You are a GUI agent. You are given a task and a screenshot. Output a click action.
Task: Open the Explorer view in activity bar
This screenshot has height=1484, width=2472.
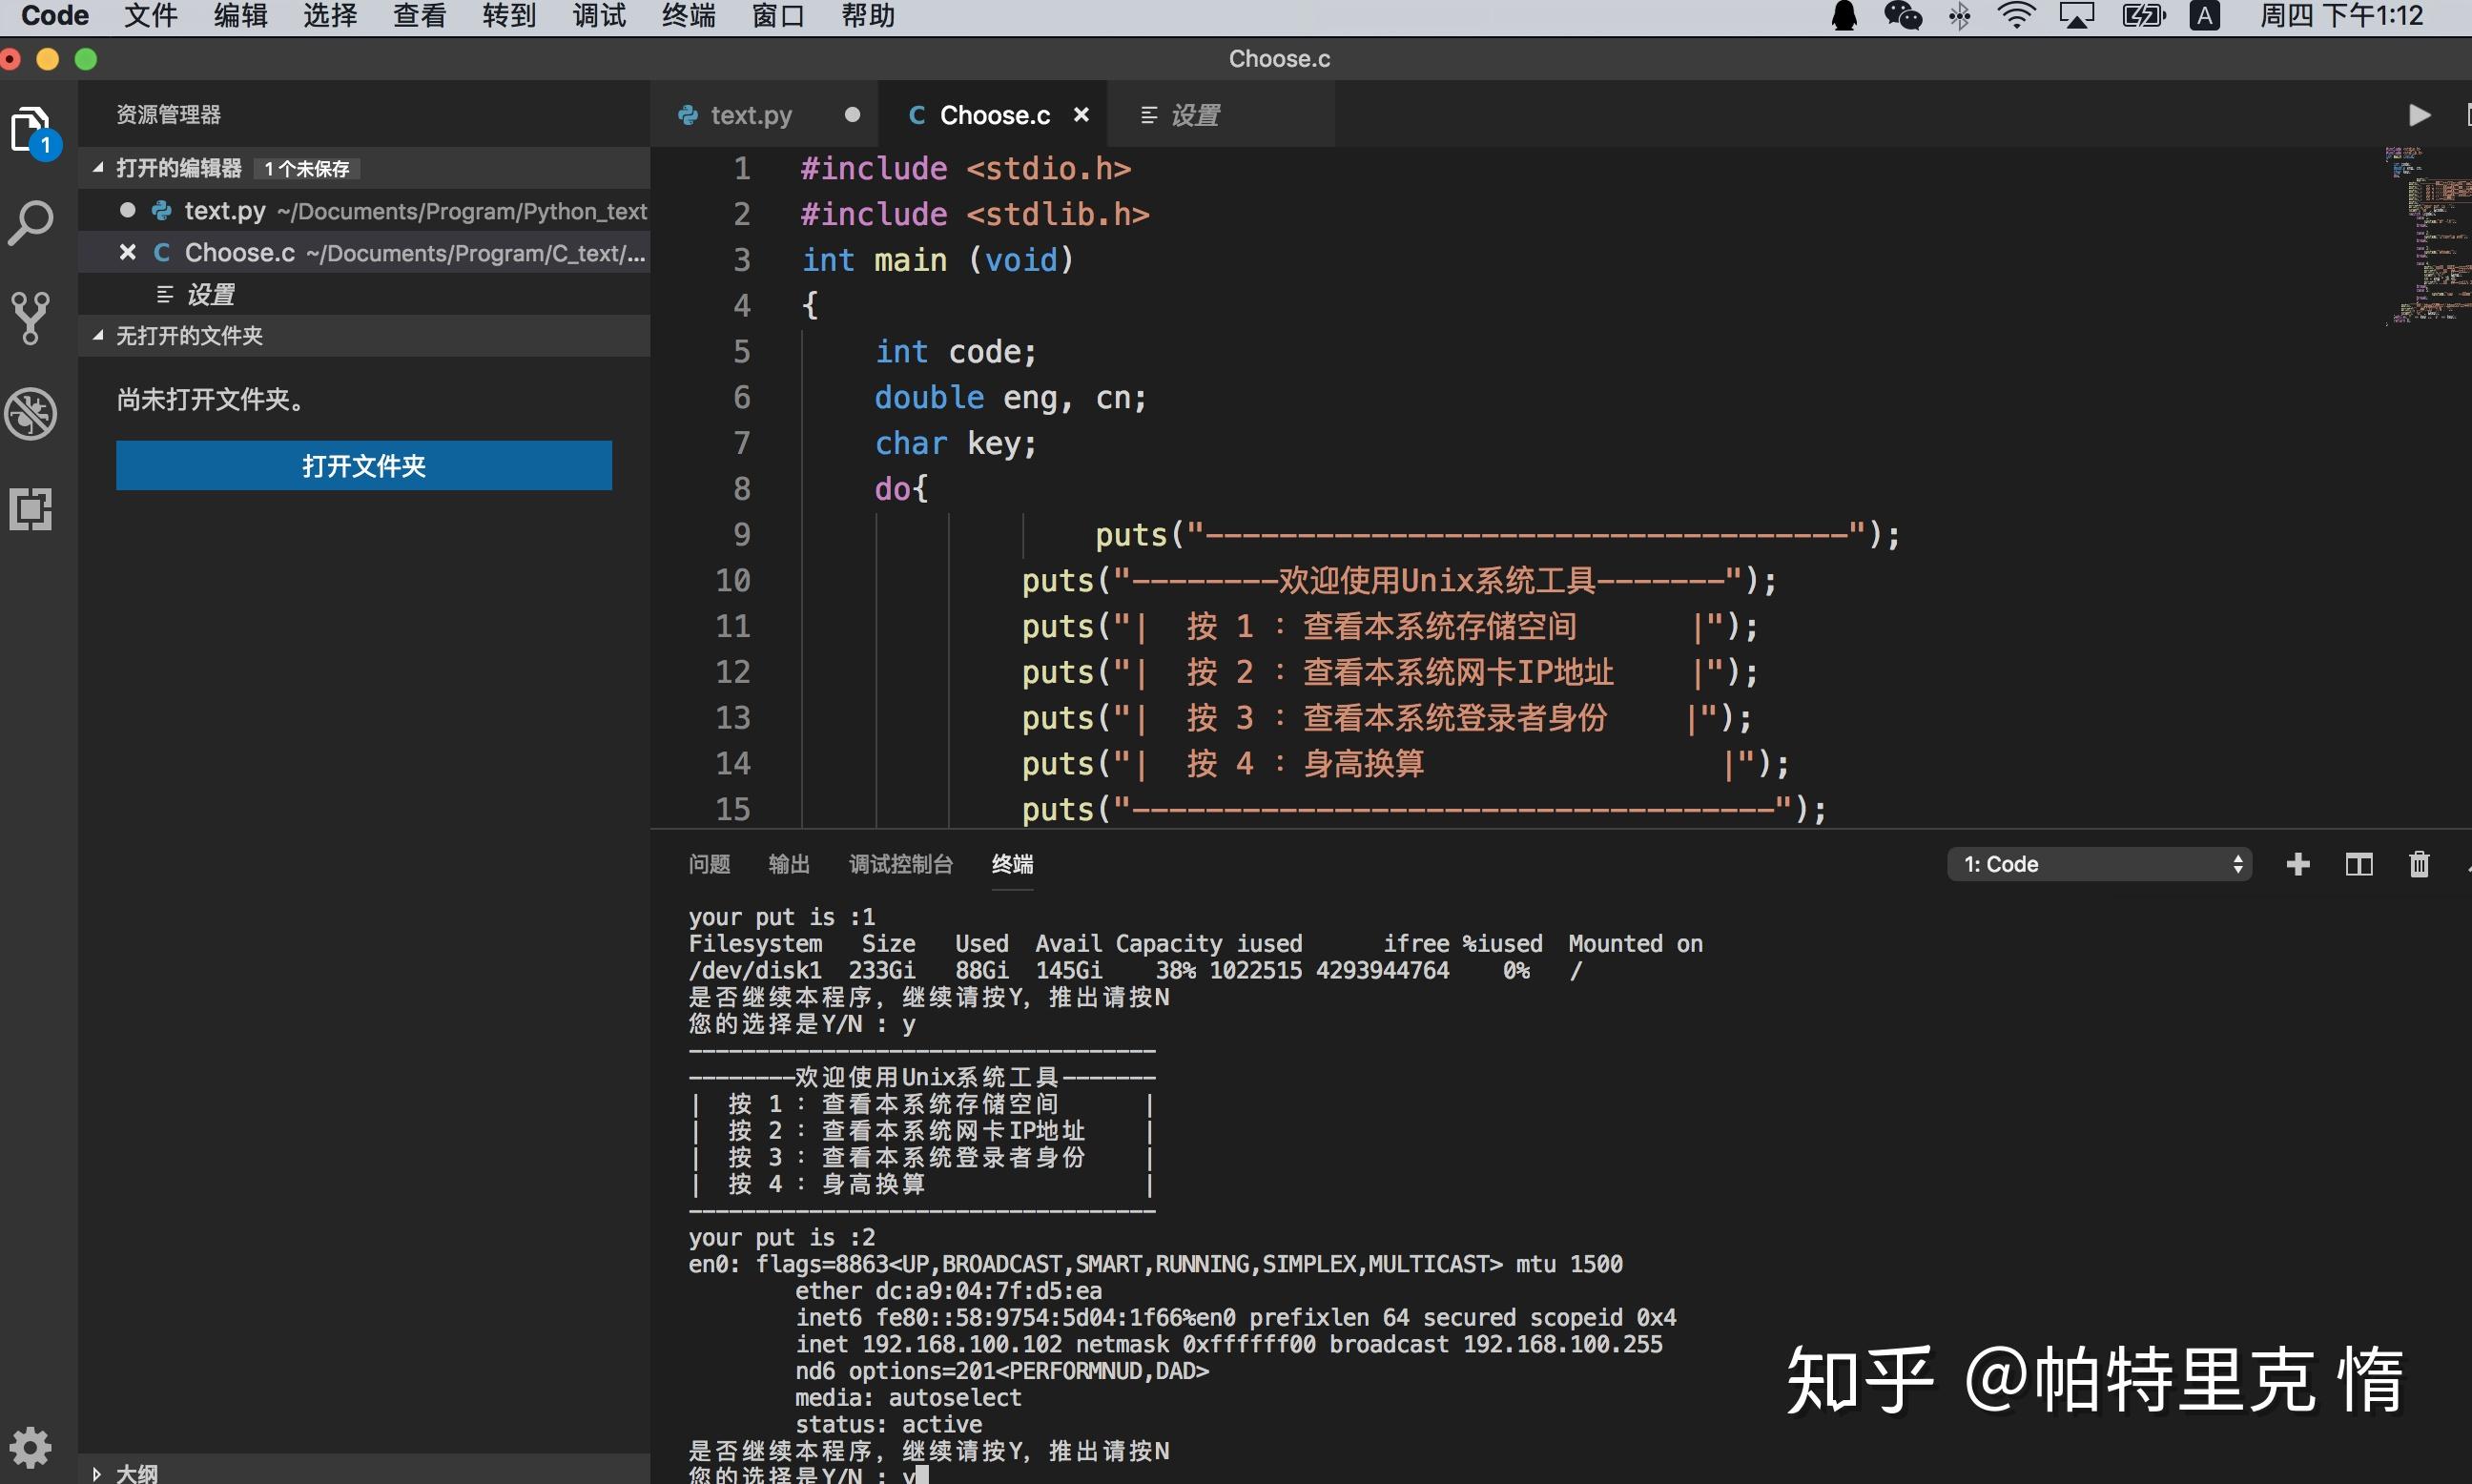[31, 130]
